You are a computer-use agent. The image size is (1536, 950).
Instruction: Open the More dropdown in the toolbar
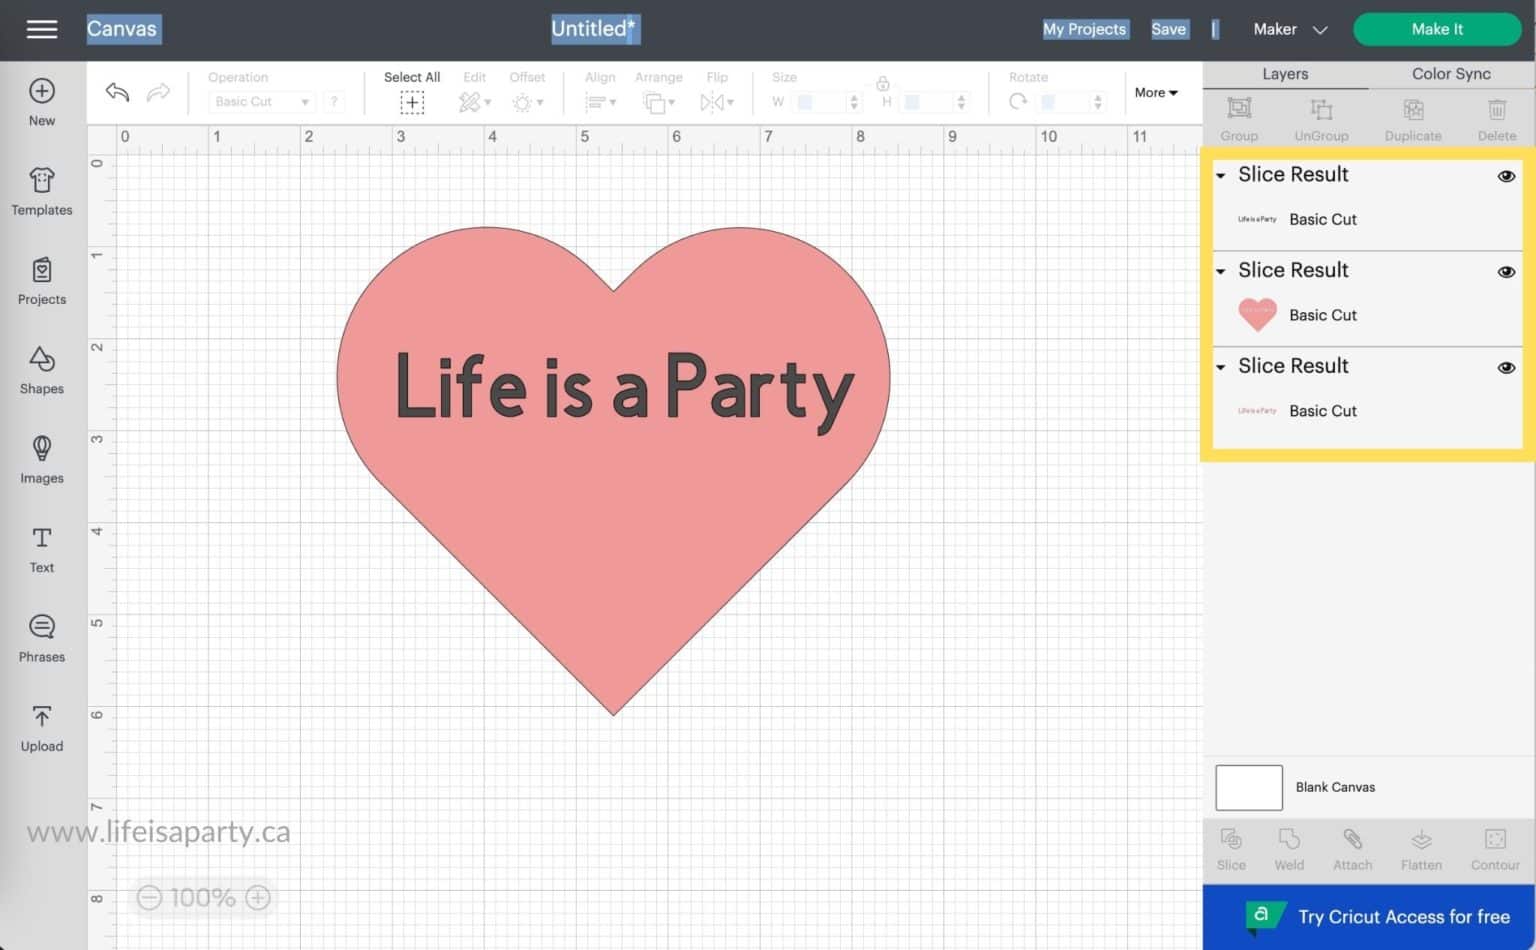point(1155,92)
